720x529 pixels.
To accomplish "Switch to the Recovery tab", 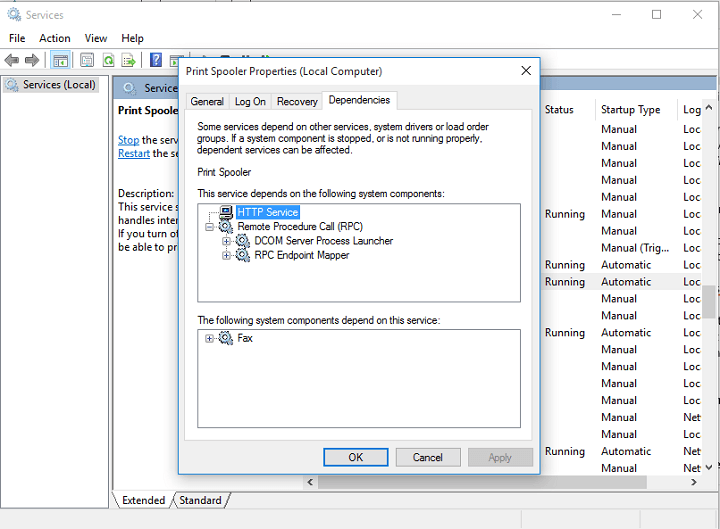I will click(297, 102).
